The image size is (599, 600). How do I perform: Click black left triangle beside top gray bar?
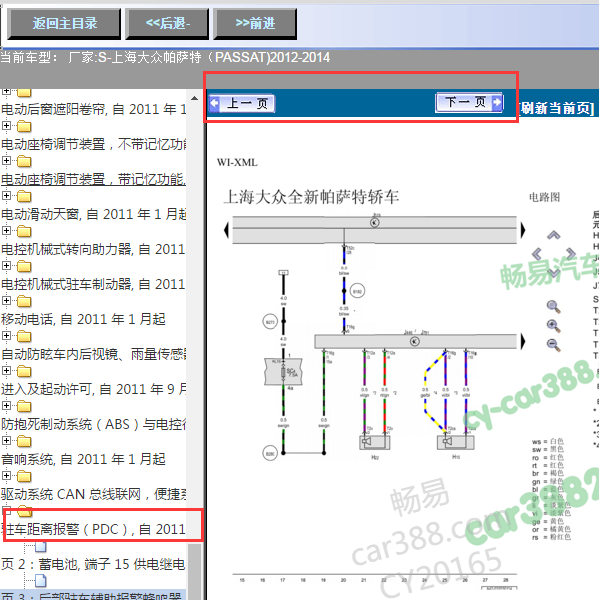[226, 230]
